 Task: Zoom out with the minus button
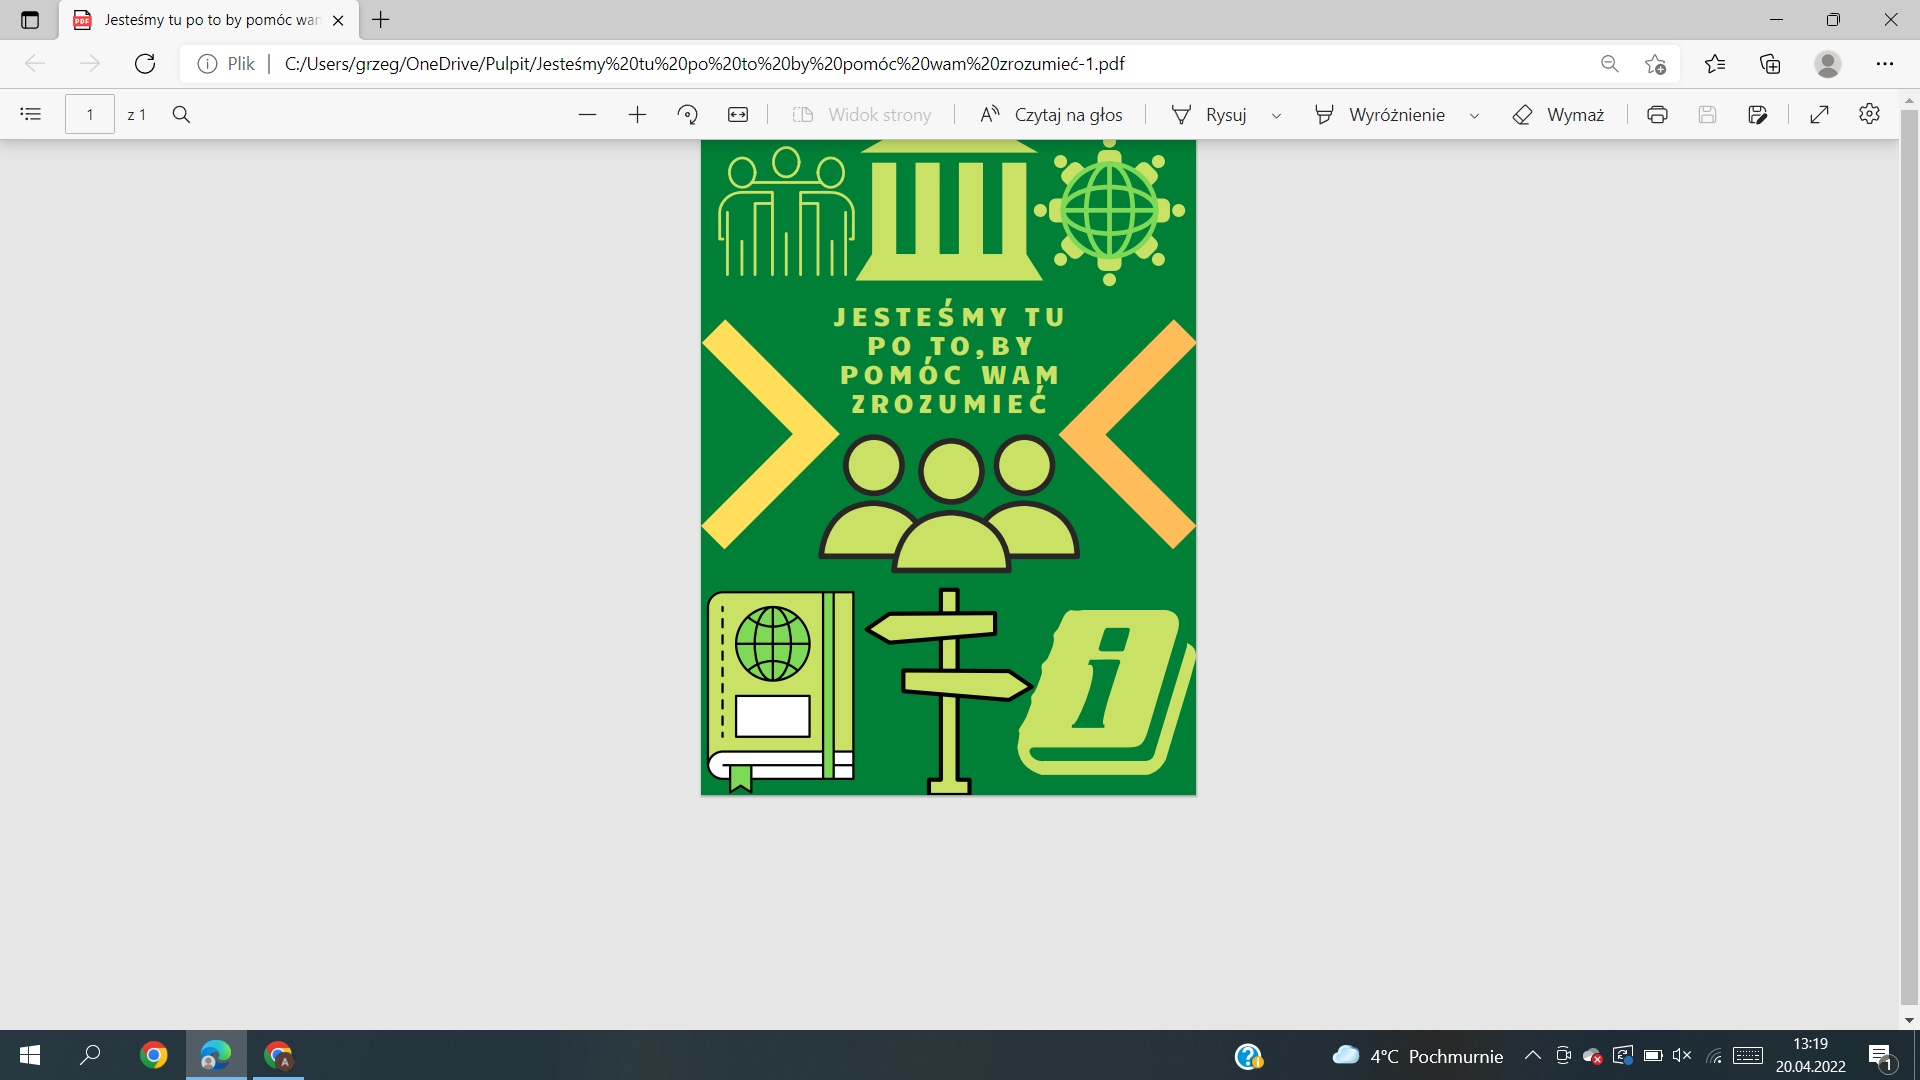coord(587,114)
